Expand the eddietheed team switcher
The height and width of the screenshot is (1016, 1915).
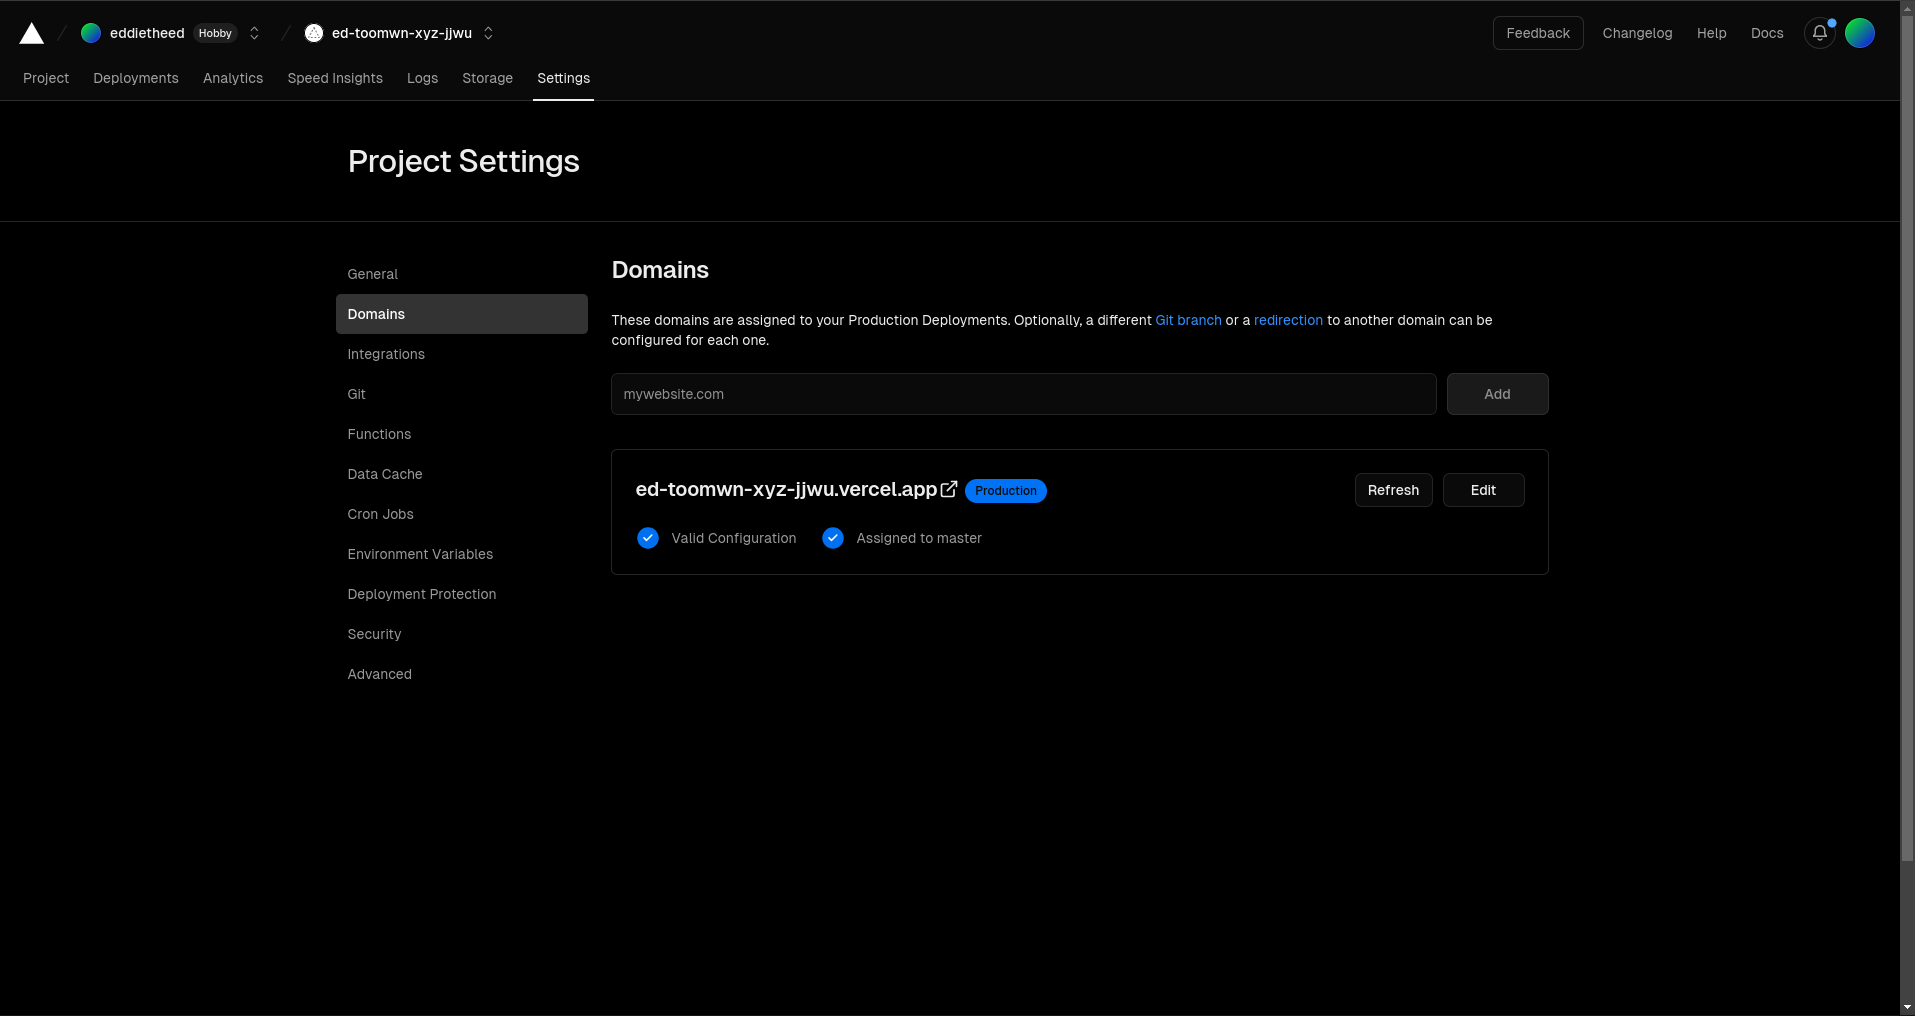click(x=254, y=33)
